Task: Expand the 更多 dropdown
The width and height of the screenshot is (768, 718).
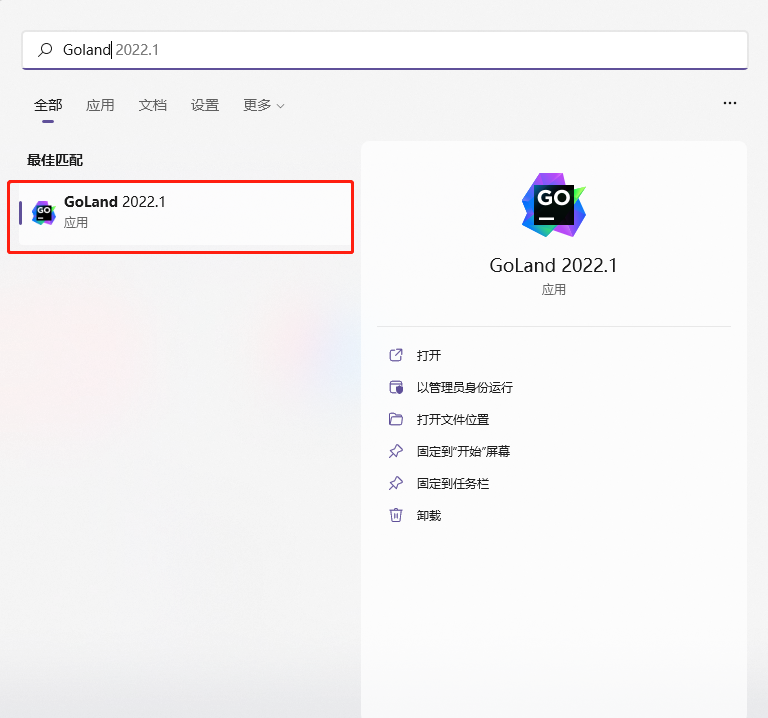Action: (x=264, y=105)
